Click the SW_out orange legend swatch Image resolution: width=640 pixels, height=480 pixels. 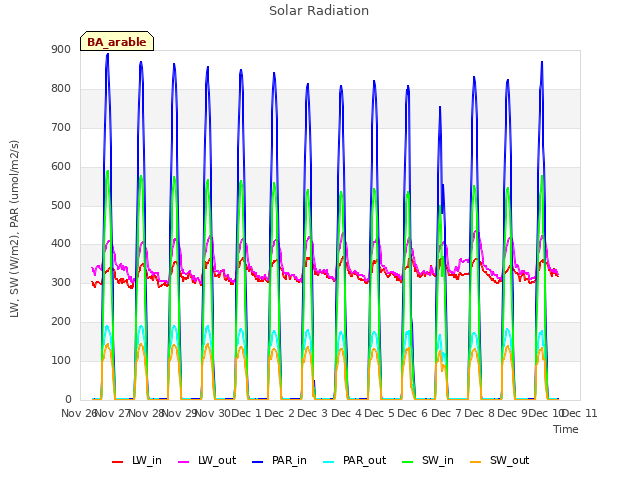pos(476,462)
